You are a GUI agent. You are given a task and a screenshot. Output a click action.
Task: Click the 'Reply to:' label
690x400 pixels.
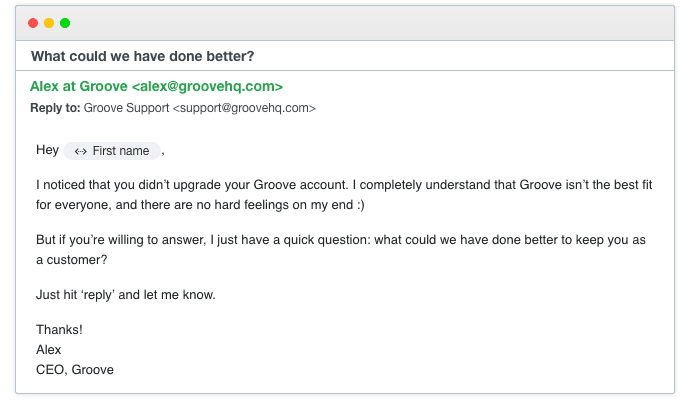coord(55,107)
